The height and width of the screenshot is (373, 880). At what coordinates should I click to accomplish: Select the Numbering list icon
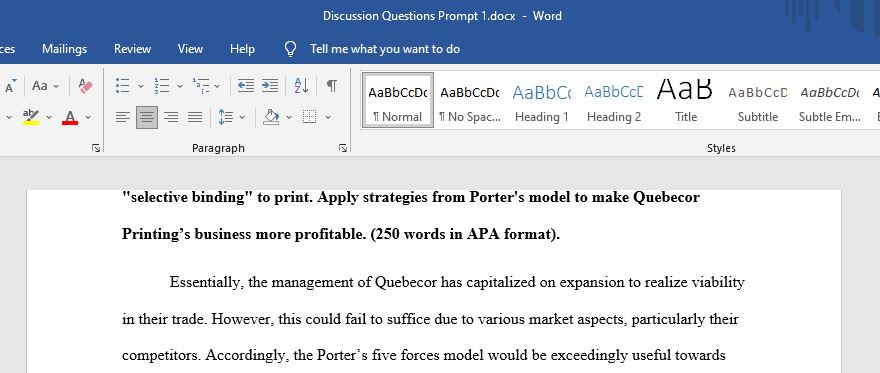(162, 86)
